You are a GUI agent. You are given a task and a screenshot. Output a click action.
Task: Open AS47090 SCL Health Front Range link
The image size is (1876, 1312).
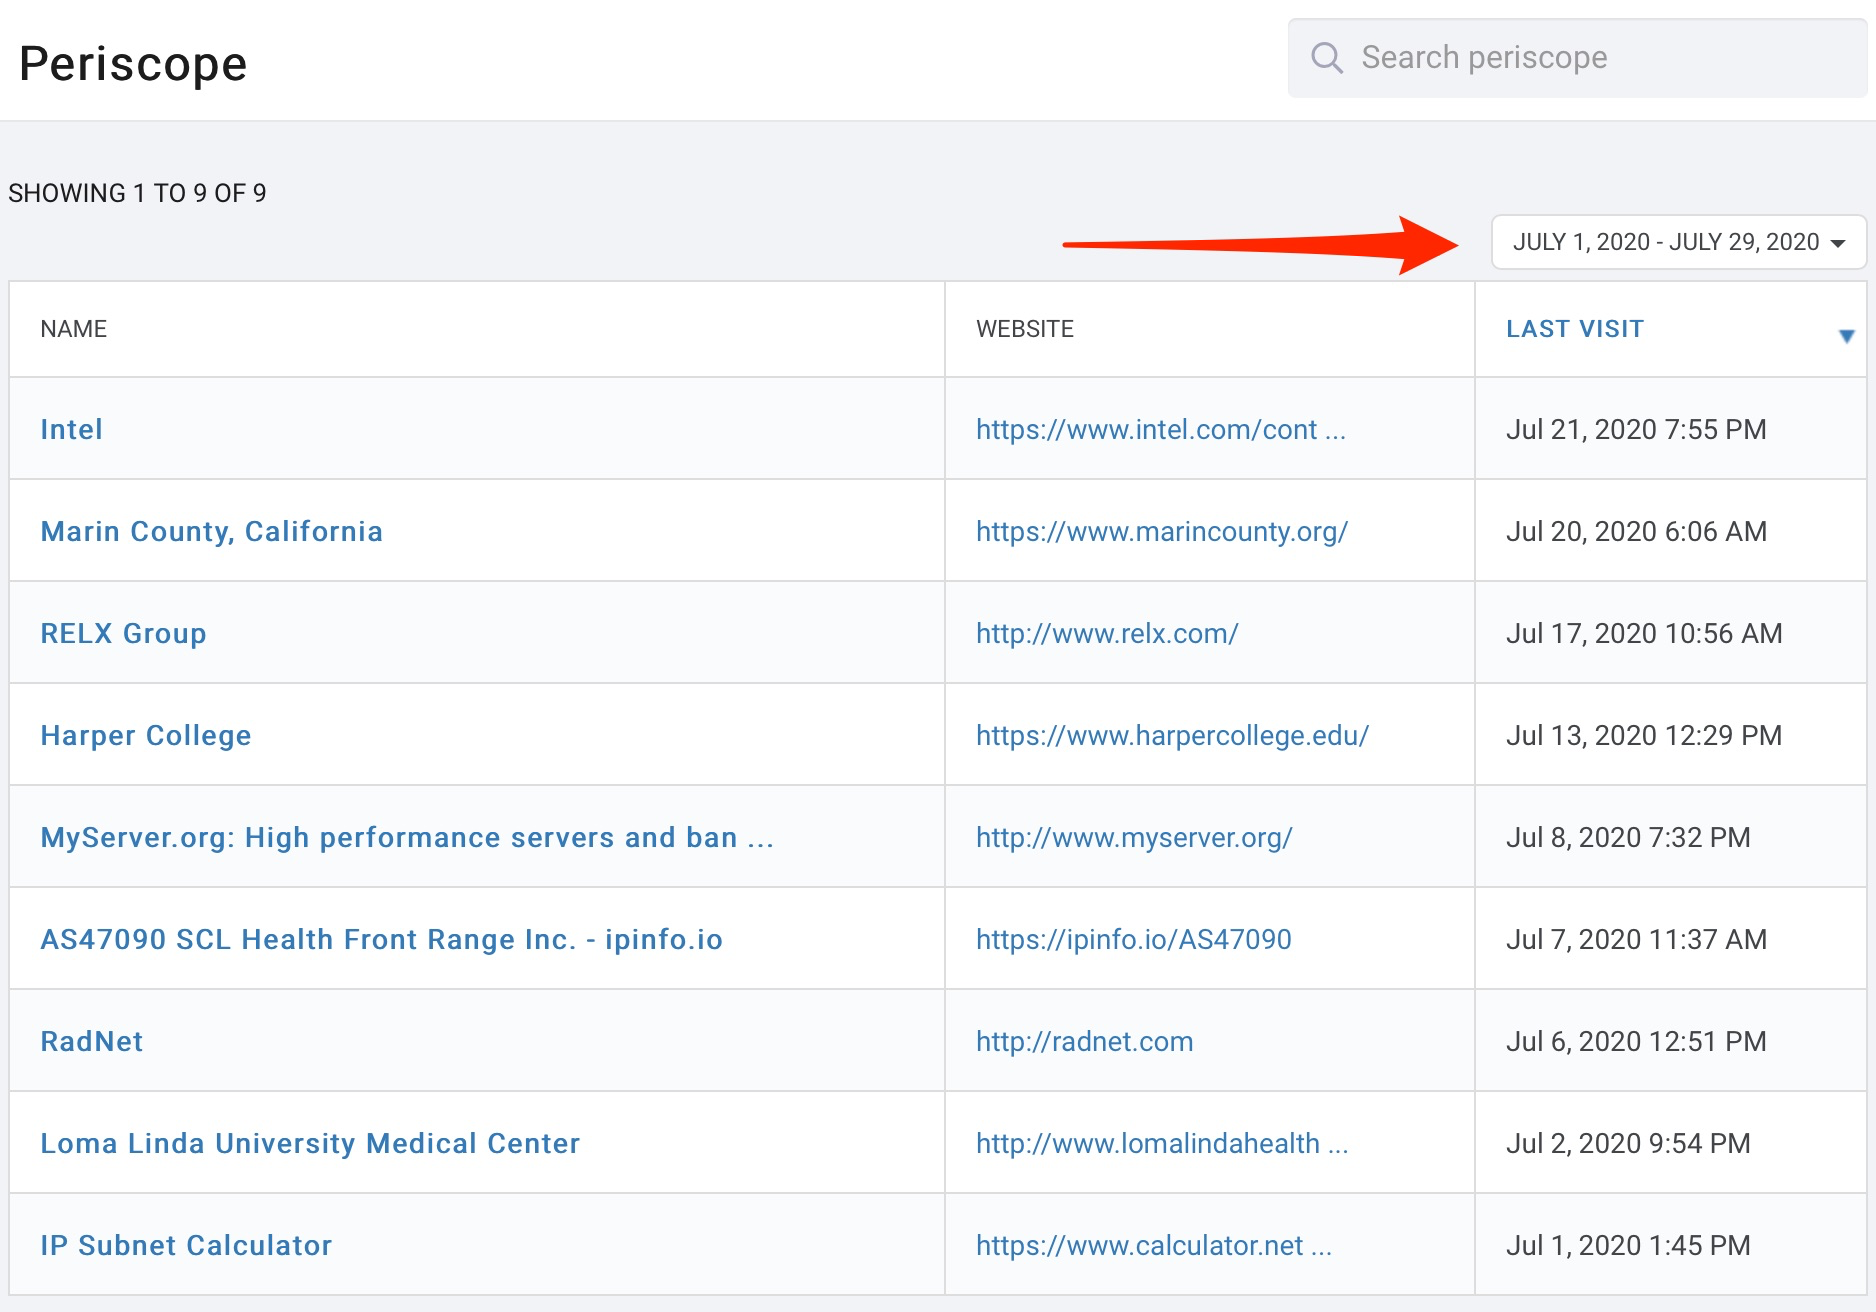pos(381,939)
